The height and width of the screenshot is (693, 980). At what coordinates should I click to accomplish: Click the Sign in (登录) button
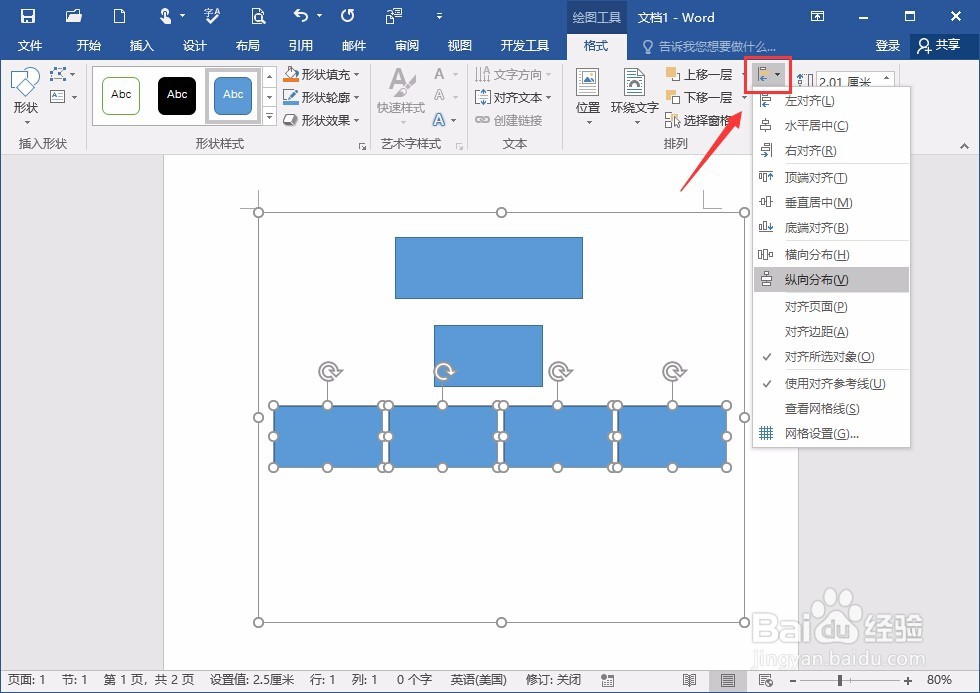click(888, 46)
